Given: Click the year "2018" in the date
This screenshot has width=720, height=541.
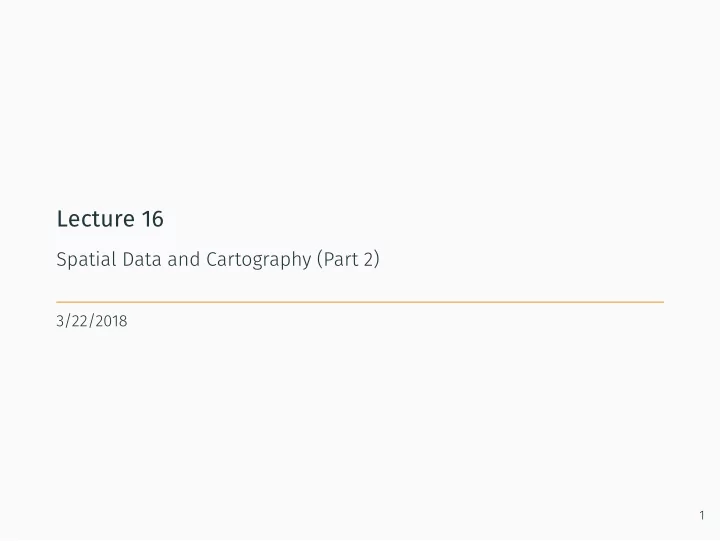Looking at the screenshot, I should click(112, 321).
